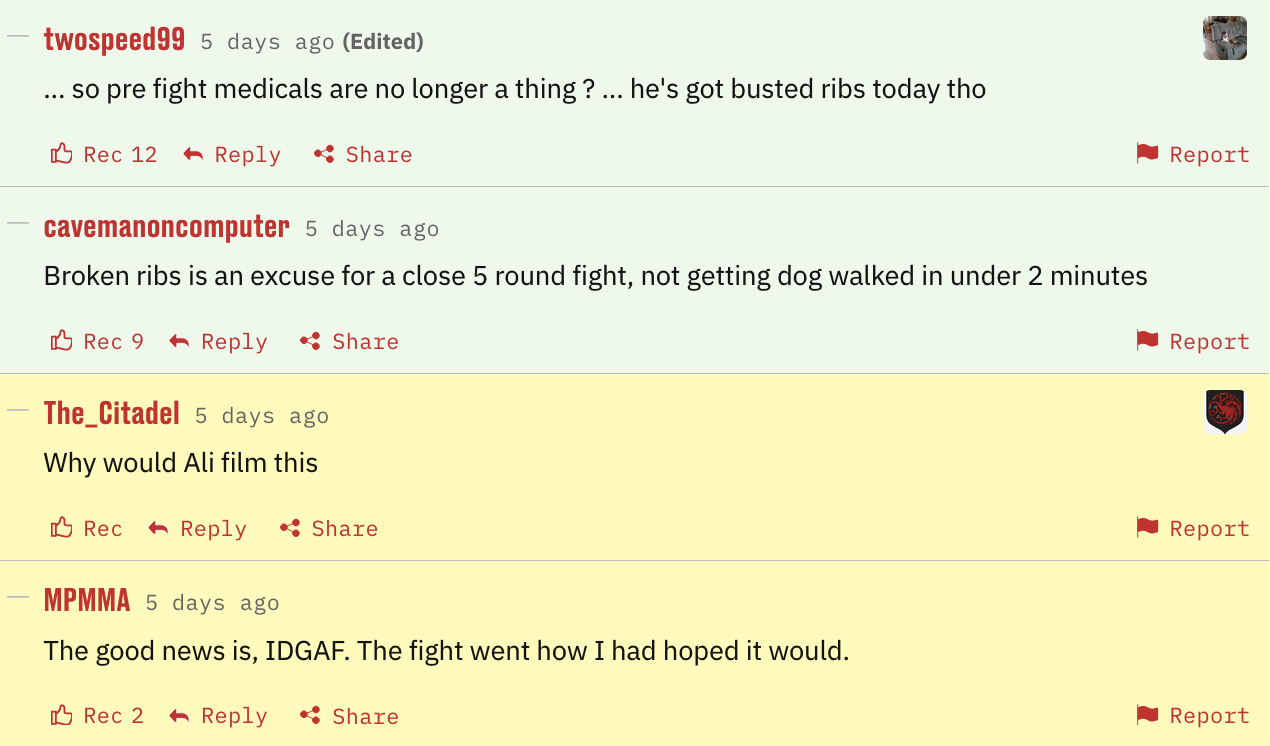1270x746 pixels.
Task: Click the reply arrow icon under twospeed99's comment
Action: point(193,154)
